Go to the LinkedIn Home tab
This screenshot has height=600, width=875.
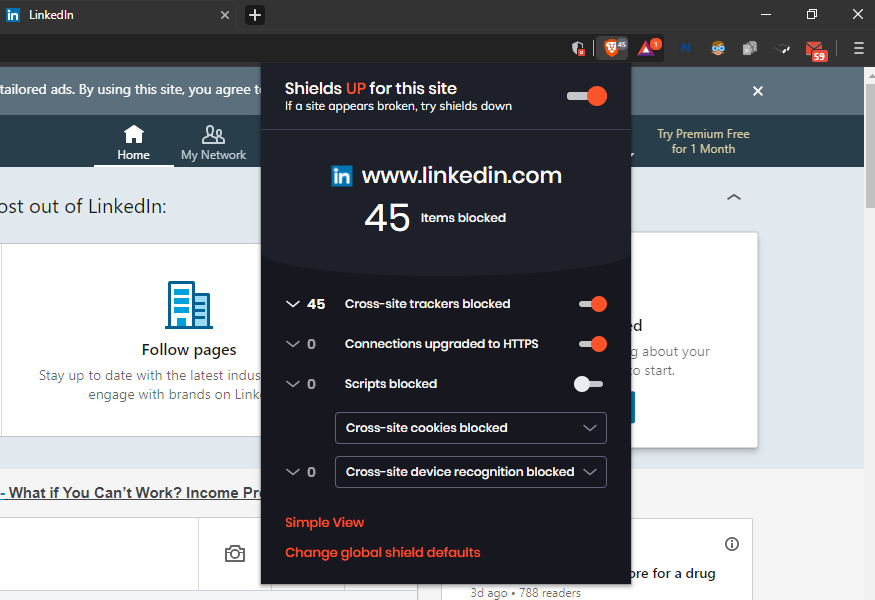134,142
